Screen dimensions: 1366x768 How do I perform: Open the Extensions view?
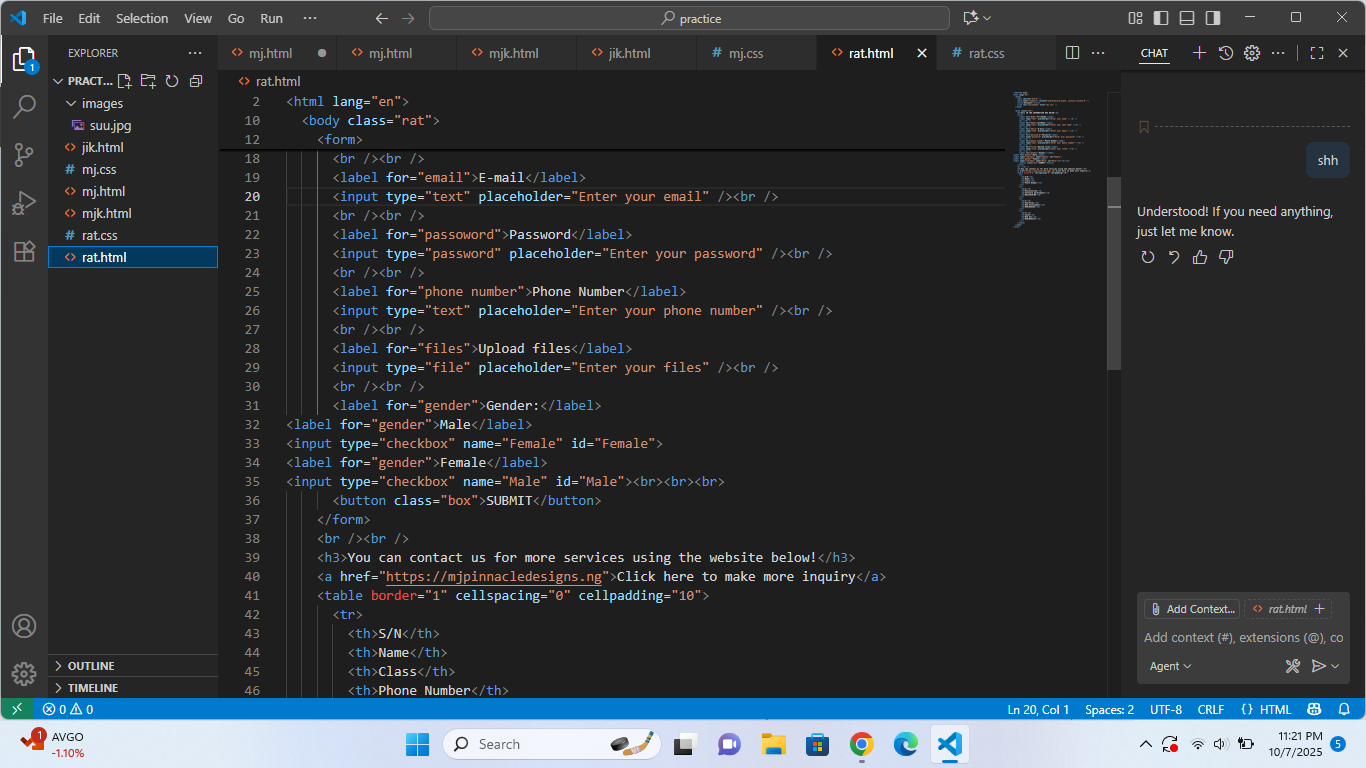coord(24,252)
